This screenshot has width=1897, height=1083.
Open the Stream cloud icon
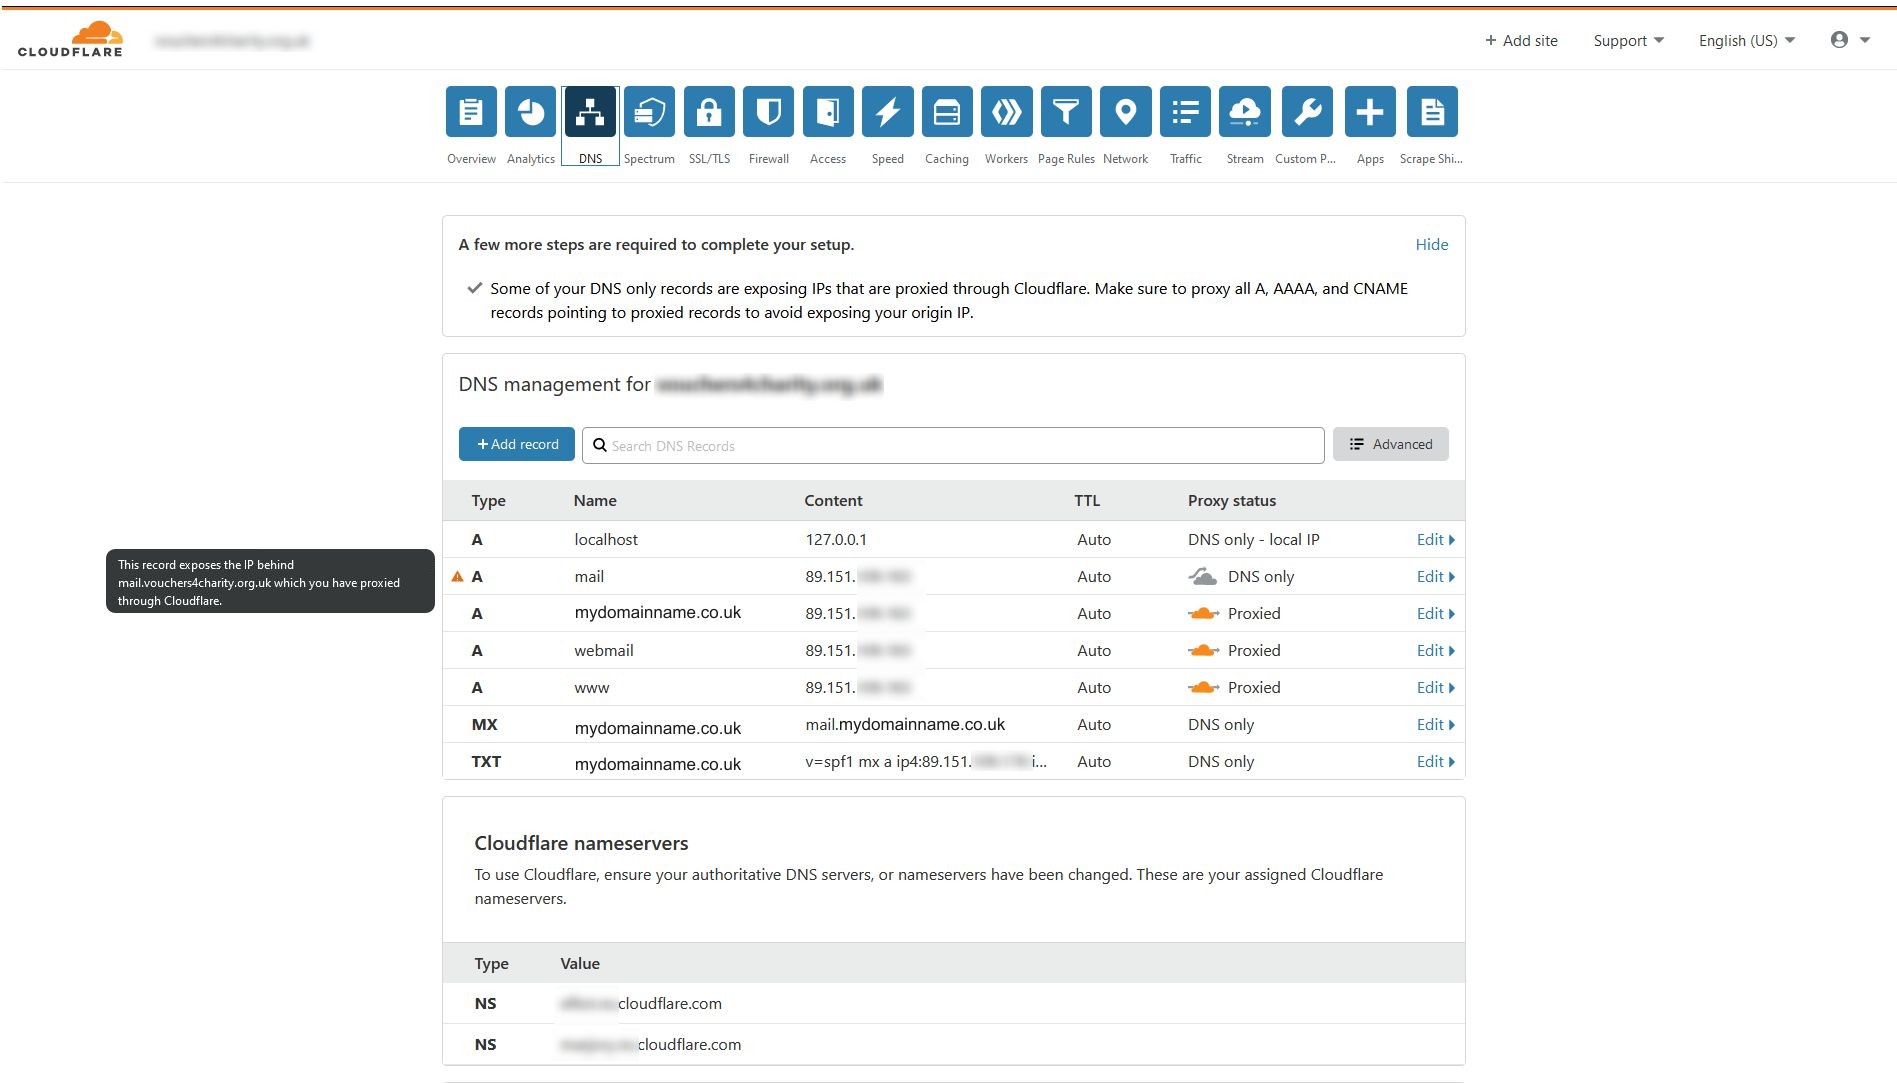pos(1245,111)
